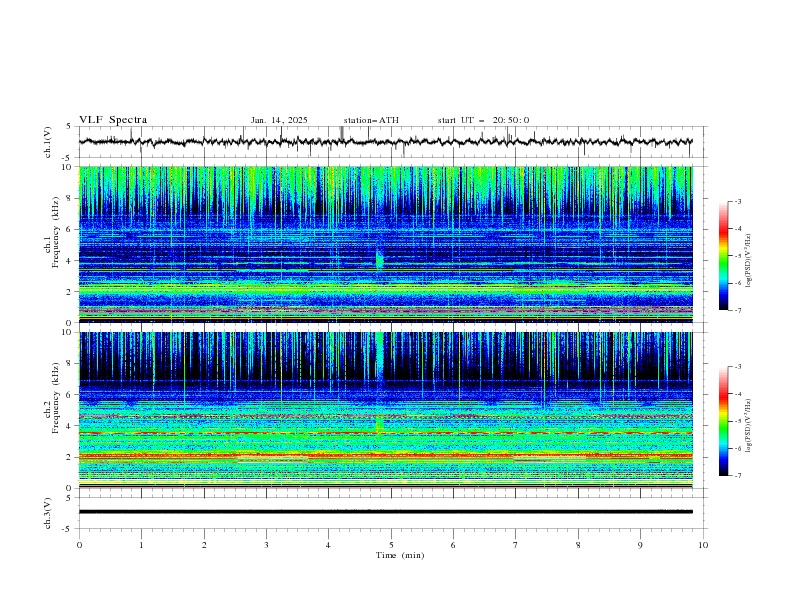Screen dimensions: 792x612
Task: Click the "-3" label on ch.1 colorbar
Action: point(738,201)
